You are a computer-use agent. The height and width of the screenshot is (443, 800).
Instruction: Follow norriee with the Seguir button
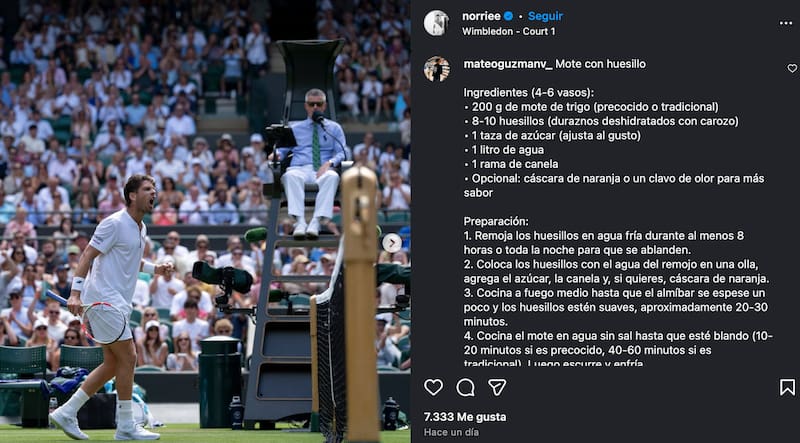[545, 16]
